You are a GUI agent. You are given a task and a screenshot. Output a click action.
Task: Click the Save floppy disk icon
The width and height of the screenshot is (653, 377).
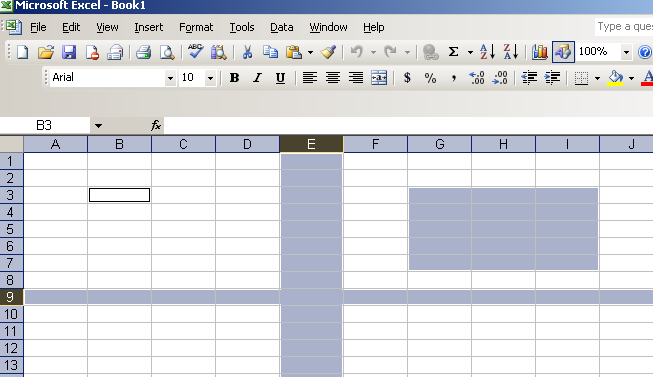point(69,52)
